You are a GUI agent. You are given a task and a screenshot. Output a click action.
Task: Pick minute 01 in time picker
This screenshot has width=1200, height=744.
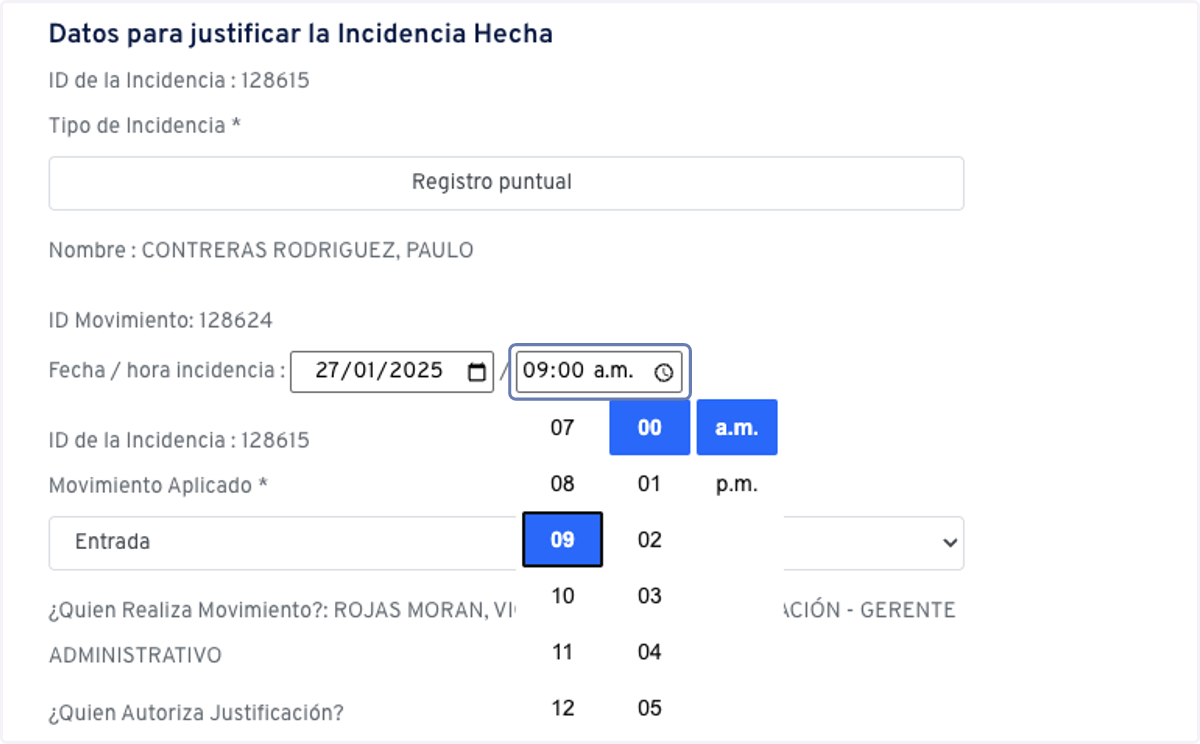tap(650, 484)
